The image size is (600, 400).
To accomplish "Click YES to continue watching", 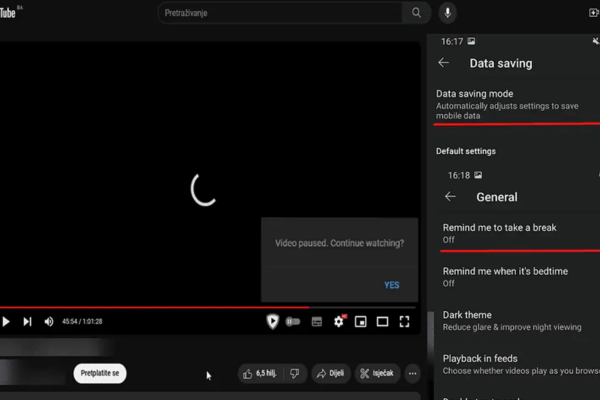I will pos(392,285).
